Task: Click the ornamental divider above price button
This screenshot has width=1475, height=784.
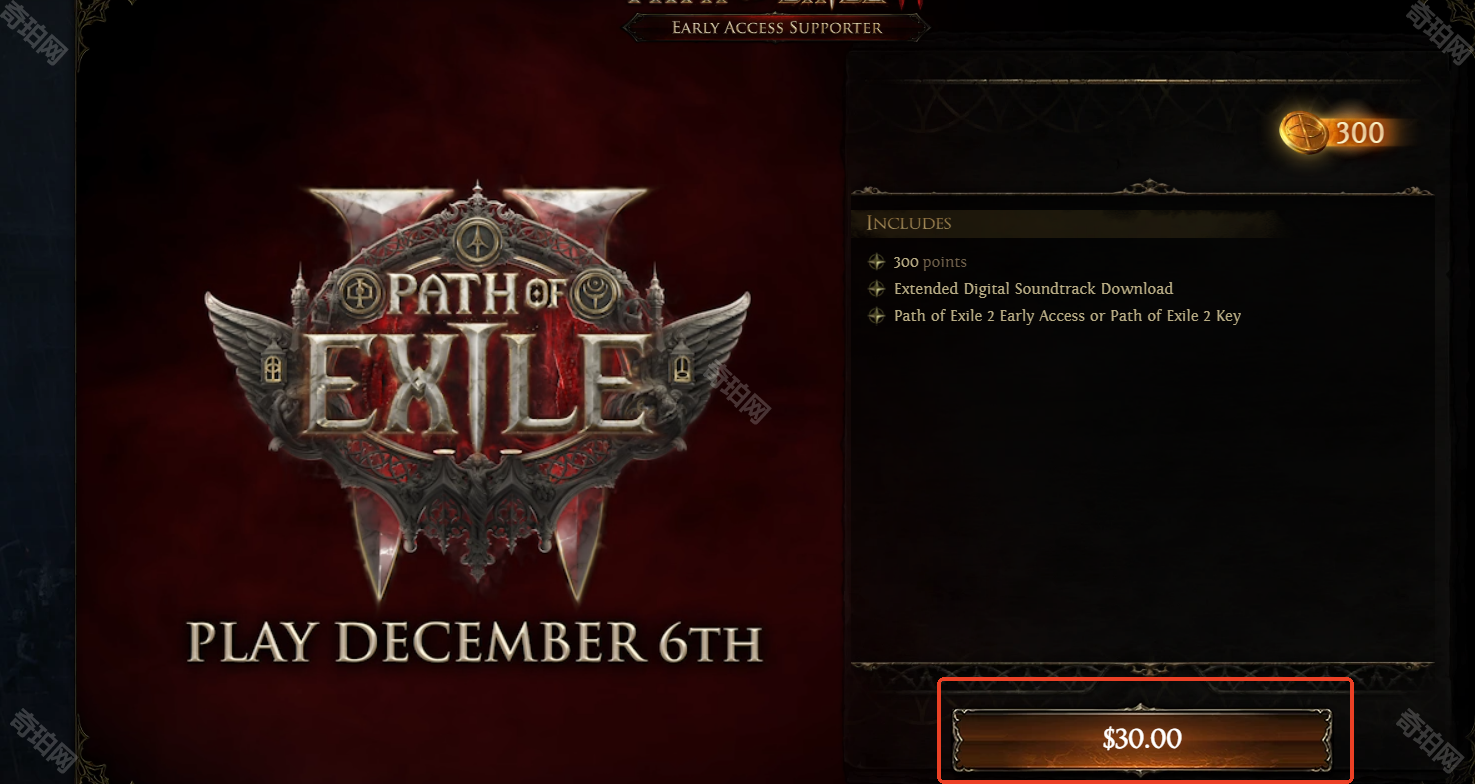Action: 1142,666
